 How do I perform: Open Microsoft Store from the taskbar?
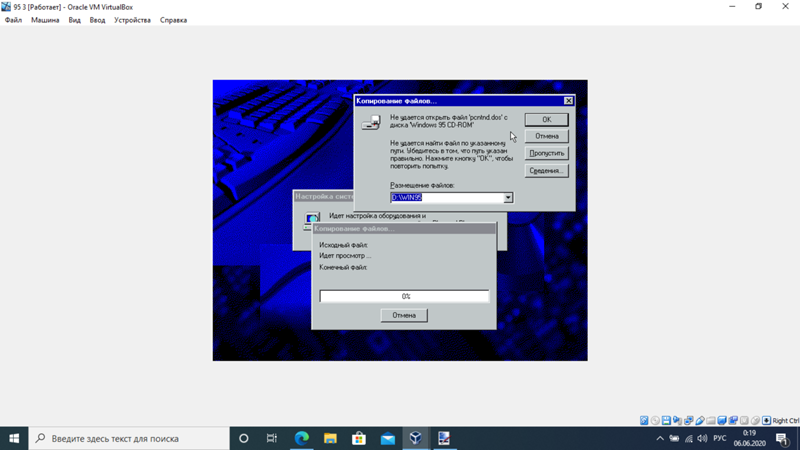(x=359, y=438)
